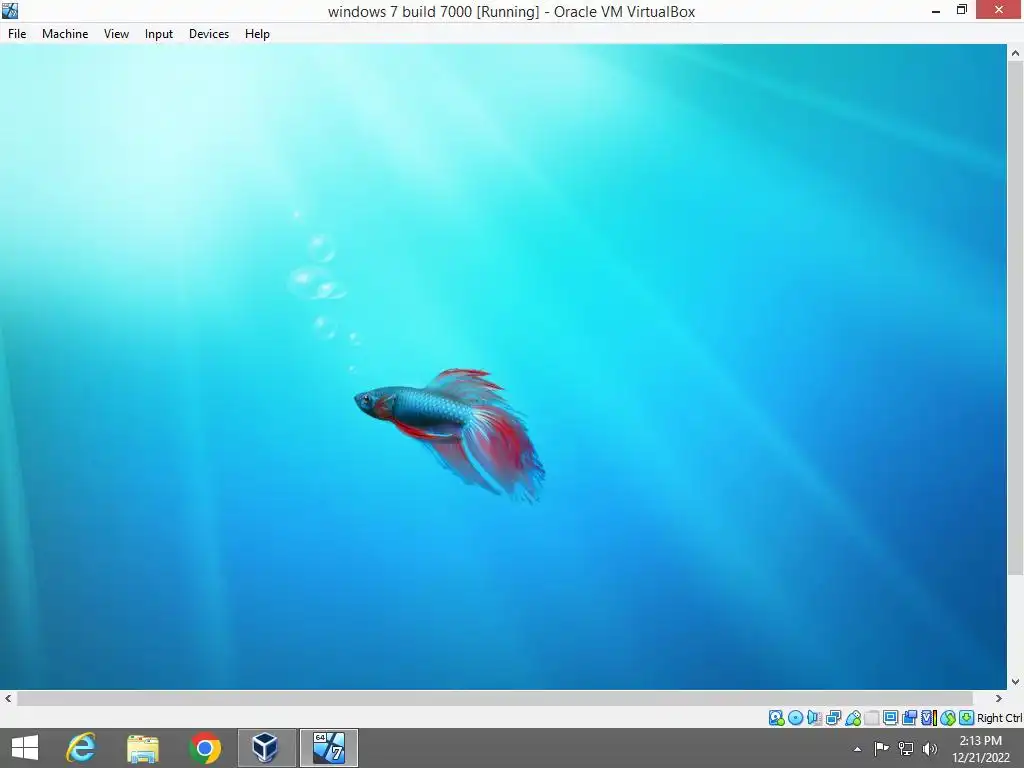This screenshot has width=1024, height=768.
Task: Click the network tray icon
Action: [x=906, y=748]
